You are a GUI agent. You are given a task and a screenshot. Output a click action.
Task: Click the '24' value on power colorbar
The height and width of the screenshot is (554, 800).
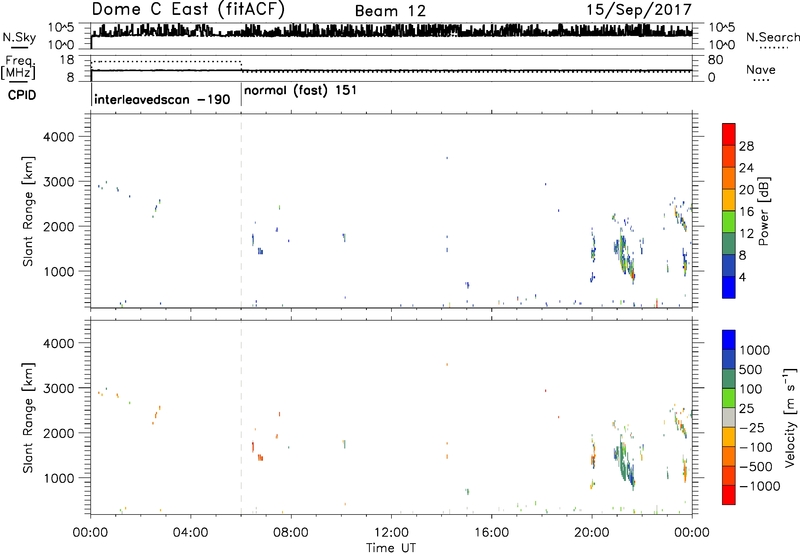(x=746, y=168)
